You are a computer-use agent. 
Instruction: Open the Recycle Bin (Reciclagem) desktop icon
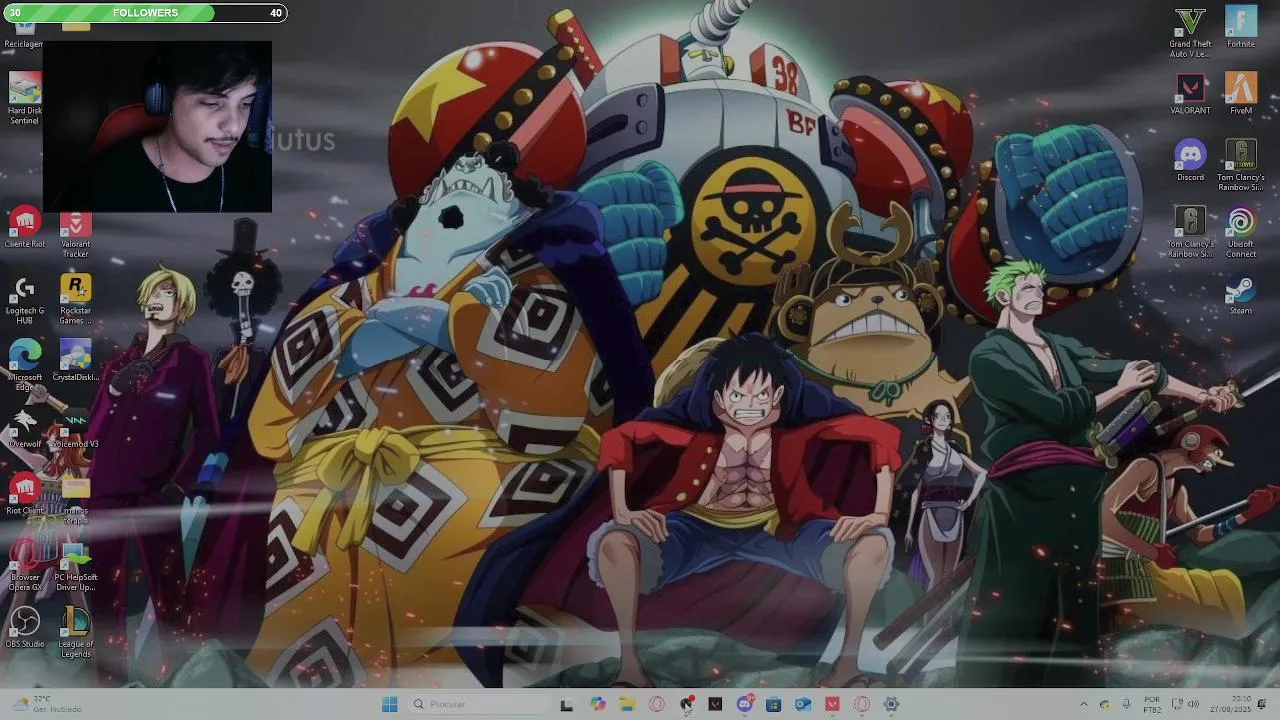(x=24, y=35)
